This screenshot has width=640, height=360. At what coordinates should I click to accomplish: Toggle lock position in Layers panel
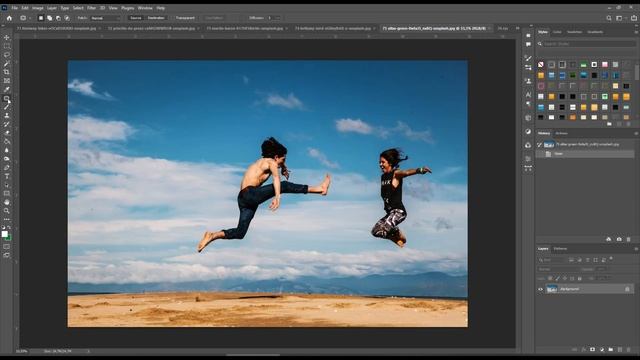tap(565, 278)
